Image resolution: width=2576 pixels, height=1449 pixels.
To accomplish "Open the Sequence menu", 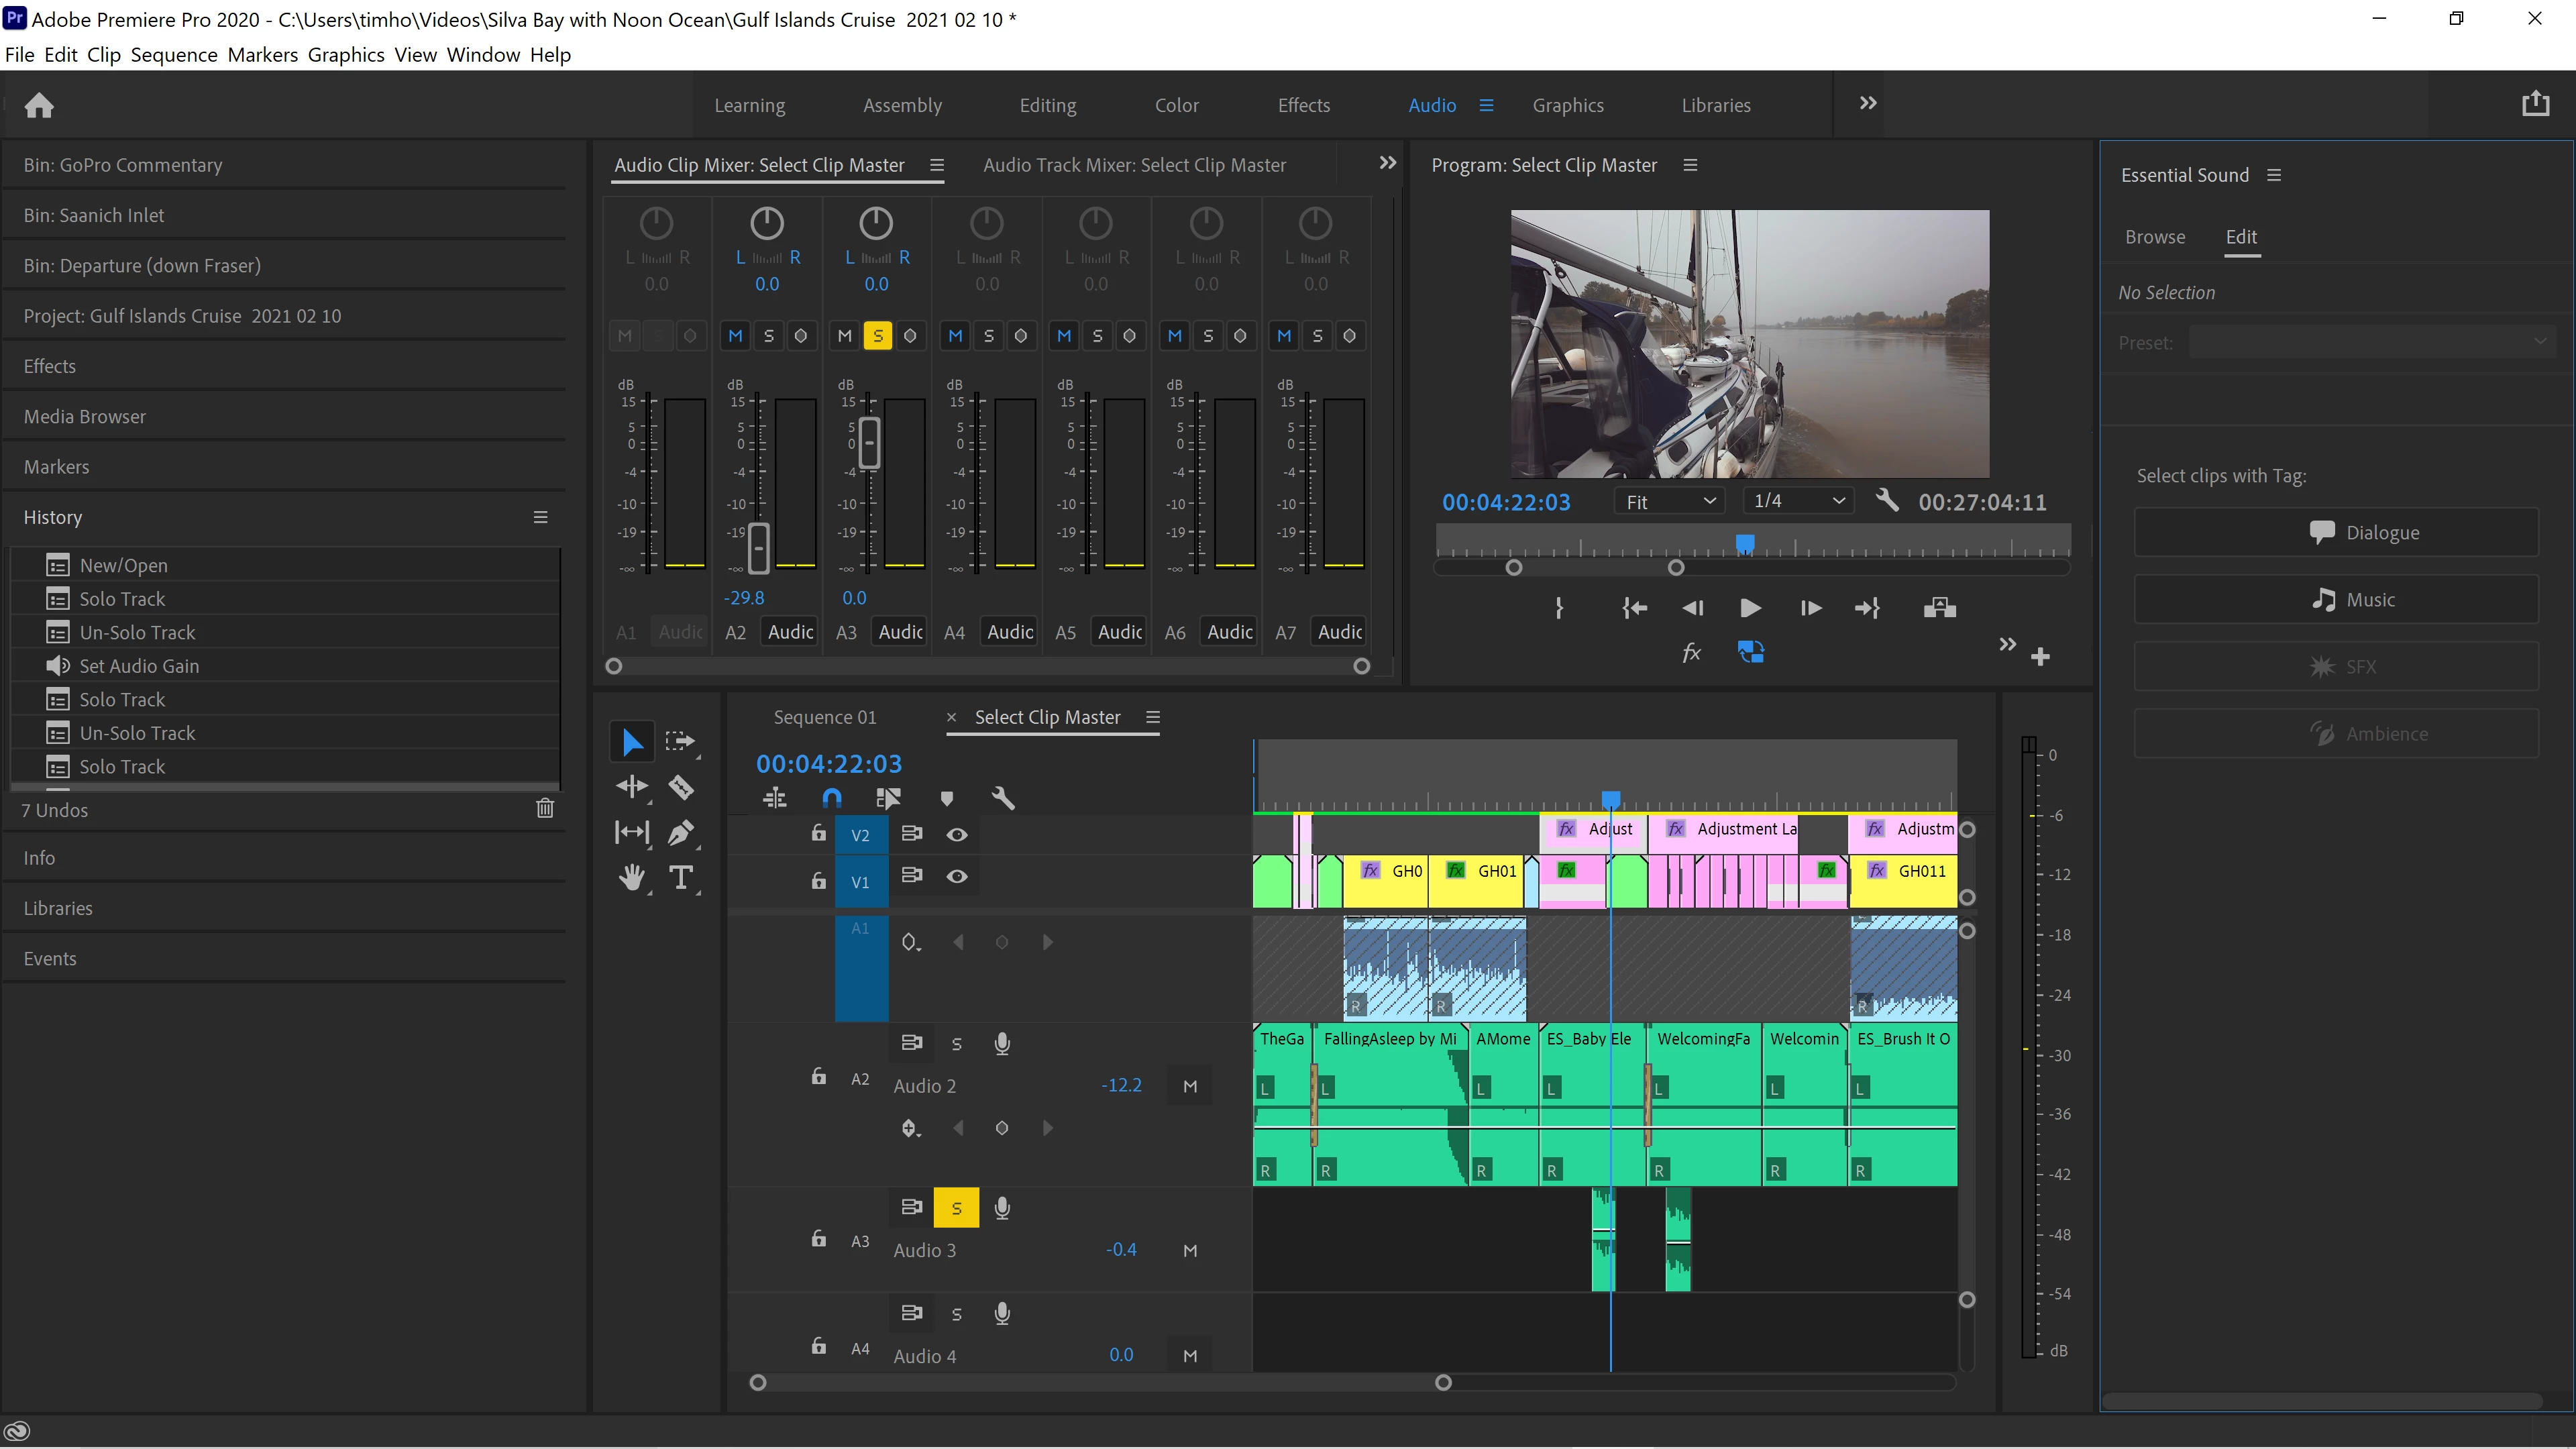I will pos(174,55).
